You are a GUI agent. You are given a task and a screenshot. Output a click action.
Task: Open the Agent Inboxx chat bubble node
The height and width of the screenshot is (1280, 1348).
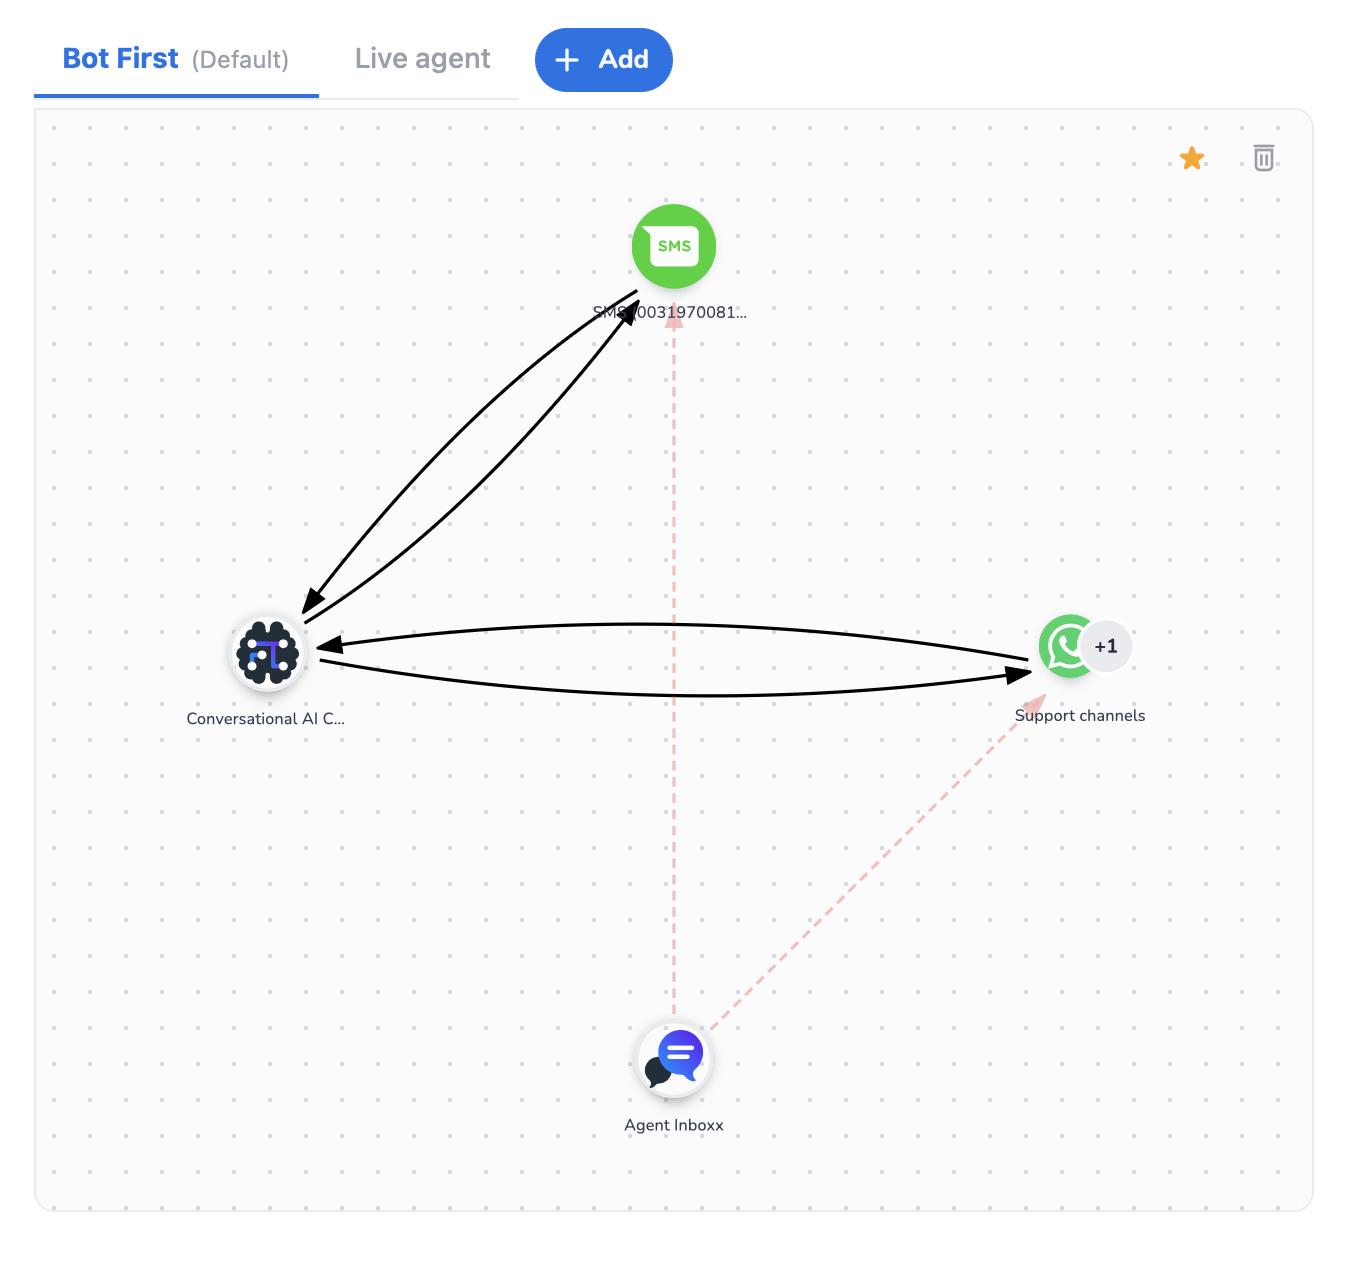click(x=674, y=1059)
